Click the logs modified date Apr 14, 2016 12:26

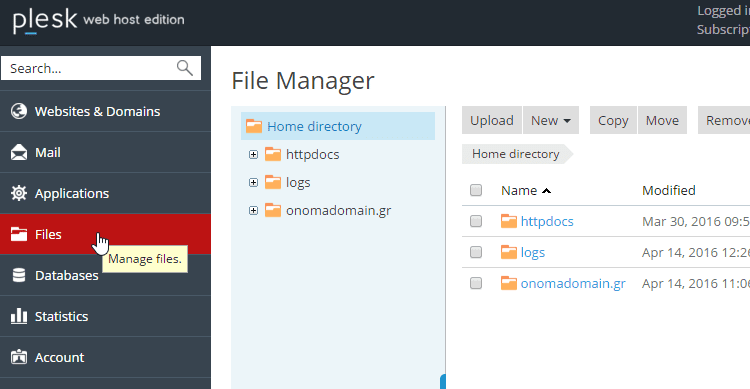click(x=696, y=253)
